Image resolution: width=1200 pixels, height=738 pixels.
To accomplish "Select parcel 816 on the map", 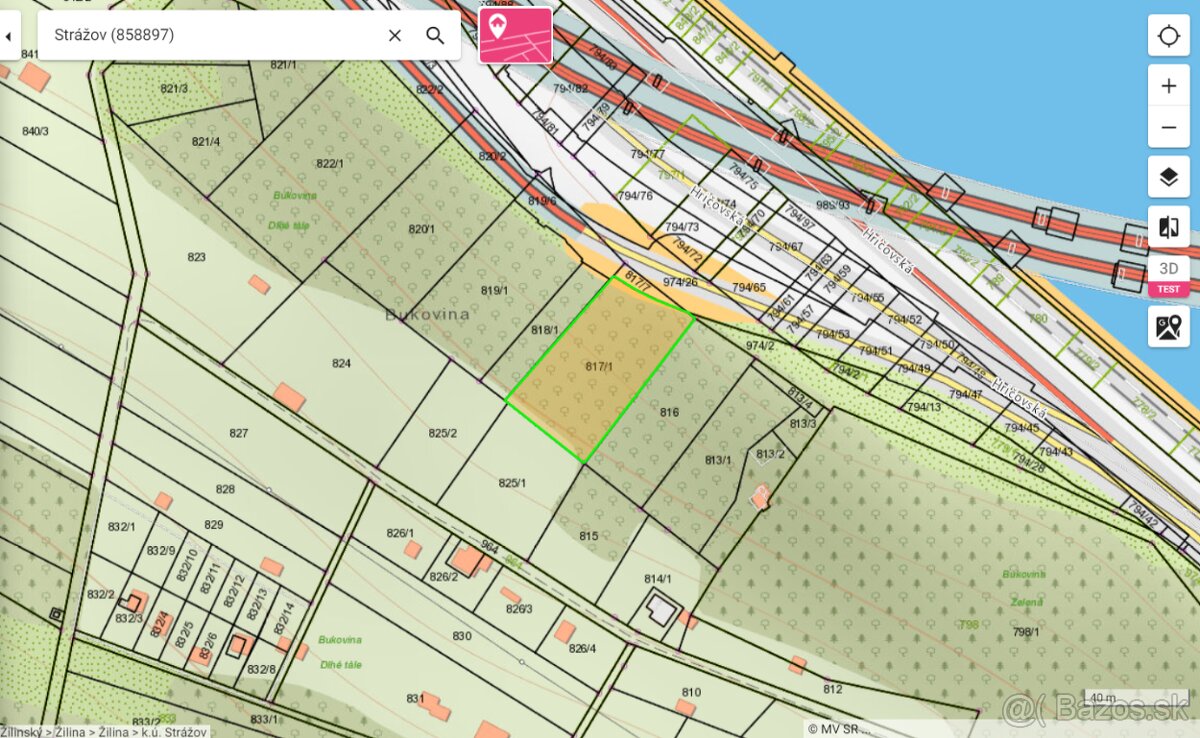I will click(x=669, y=412).
